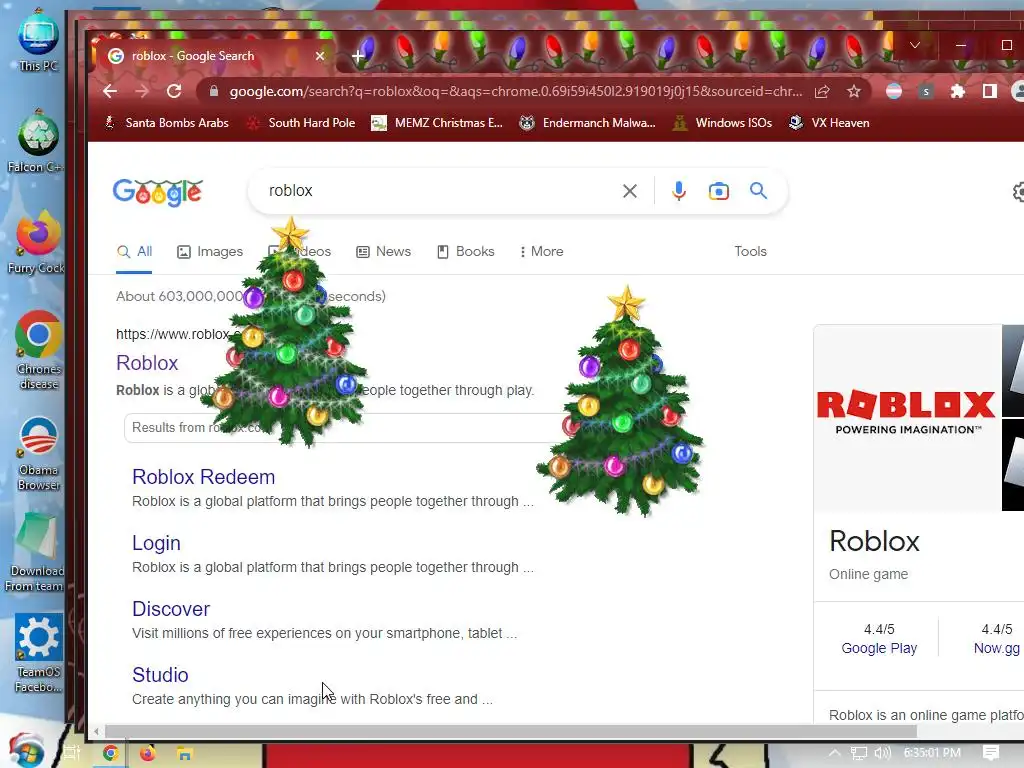This screenshot has width=1024, height=768.
Task: Open Windows ISOs bookmark
Action: 722,123
